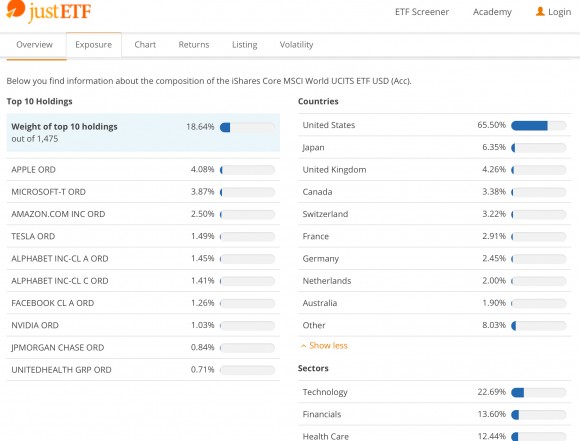The height and width of the screenshot is (441, 580).
Task: Click the United States weight bar
Action: [539, 125]
